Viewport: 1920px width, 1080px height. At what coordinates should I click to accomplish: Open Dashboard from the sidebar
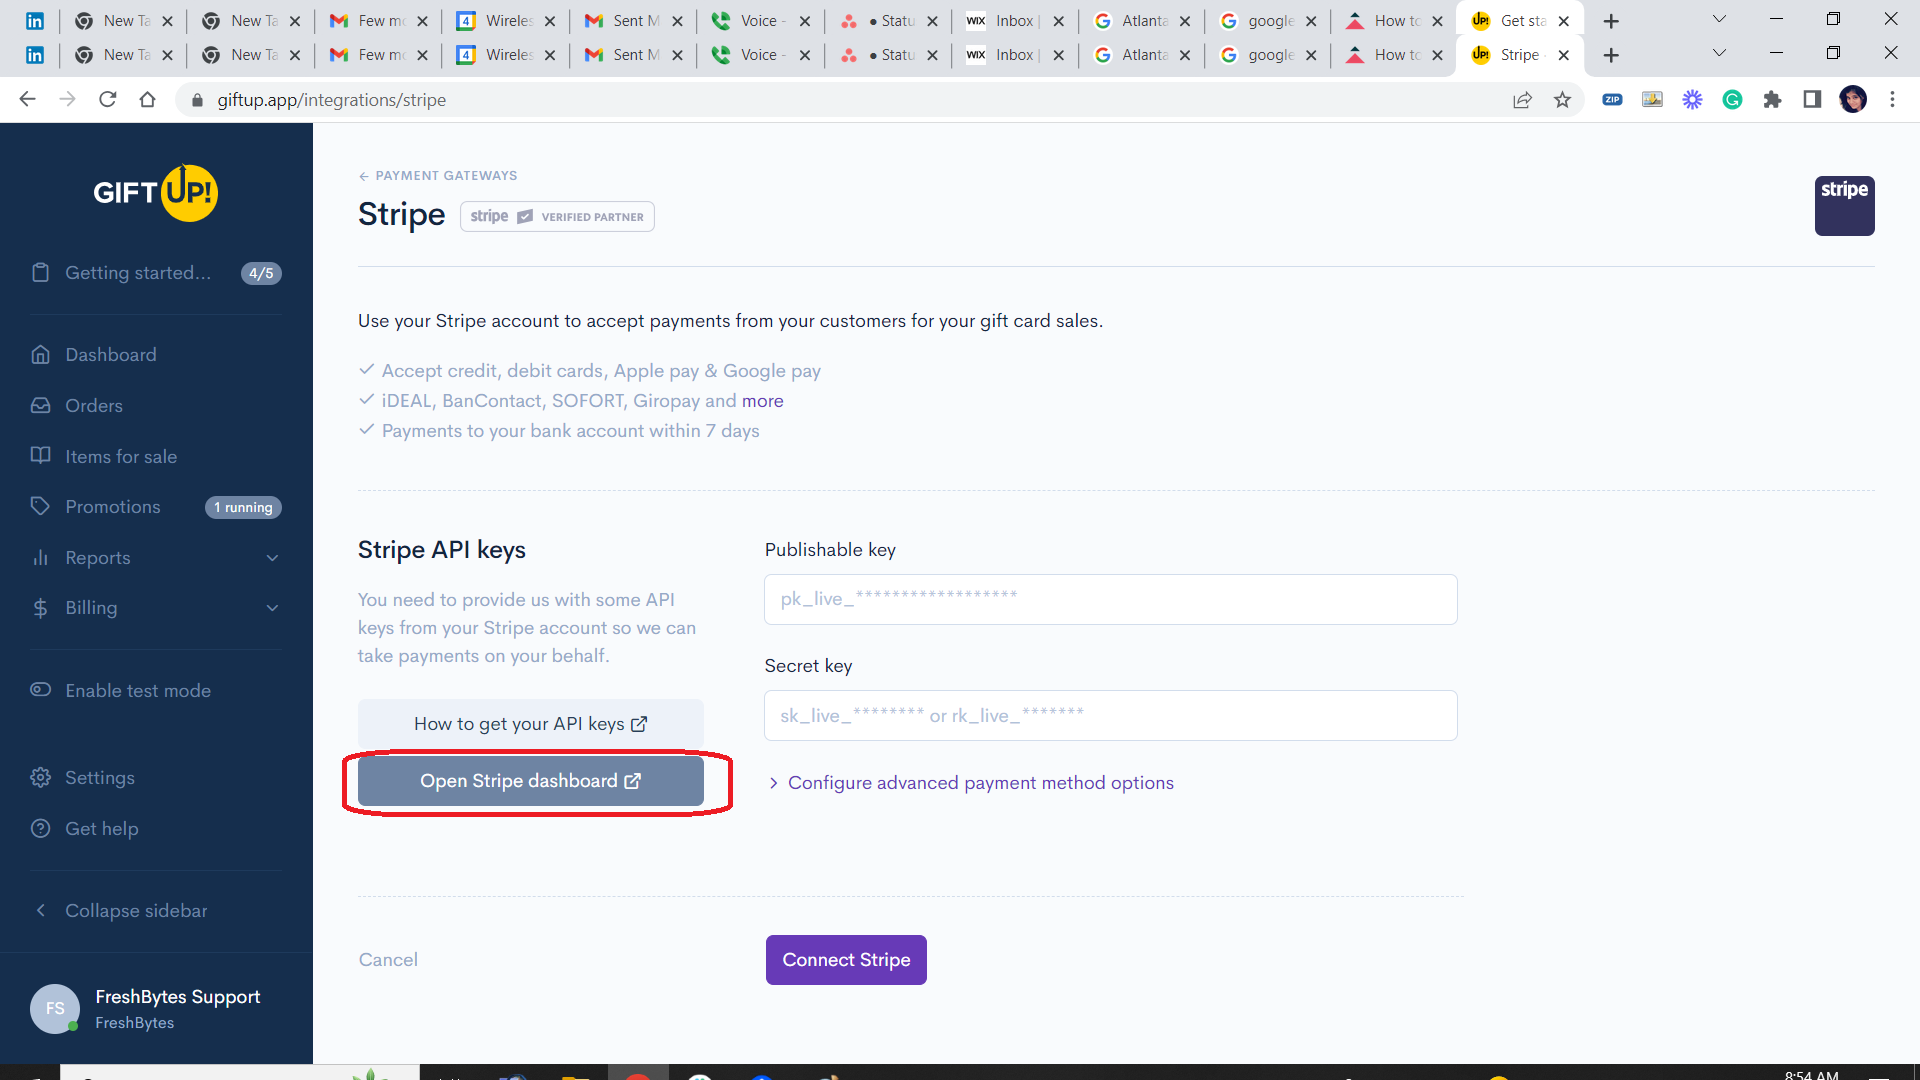[110, 355]
